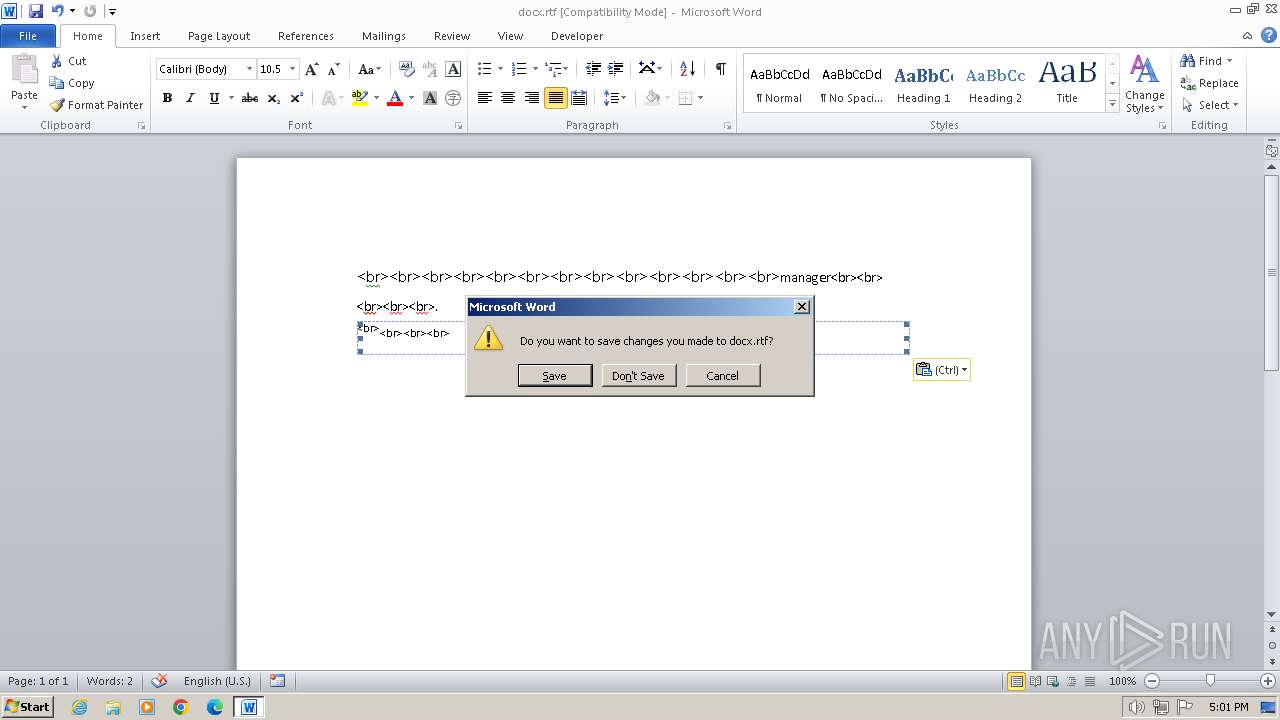Click Increase Indent icon
This screenshot has height=720, width=1280.
pyautogui.click(x=616, y=69)
